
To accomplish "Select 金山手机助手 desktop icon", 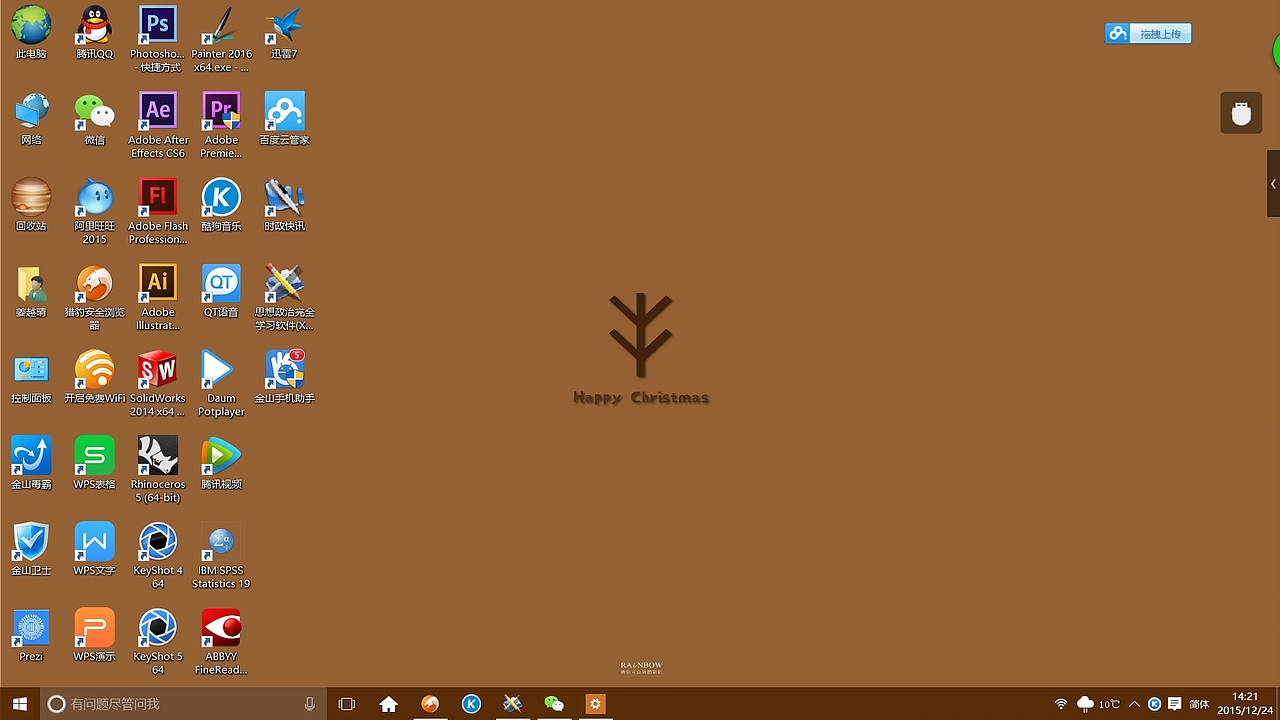I will tap(284, 376).
